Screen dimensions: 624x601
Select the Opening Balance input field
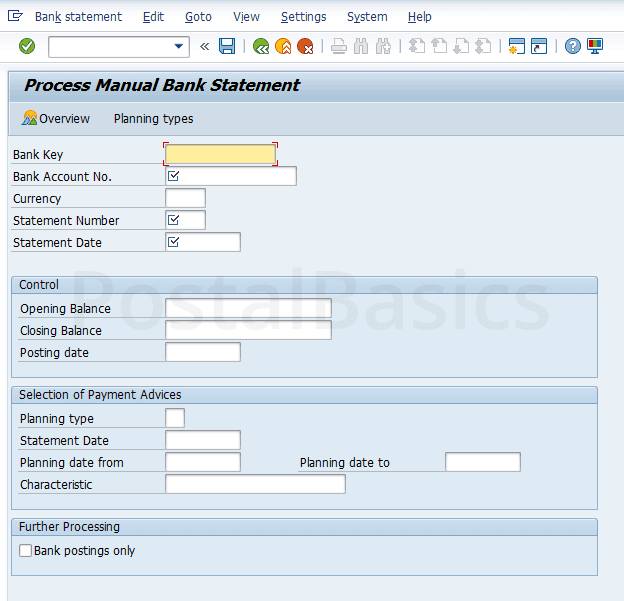point(248,308)
